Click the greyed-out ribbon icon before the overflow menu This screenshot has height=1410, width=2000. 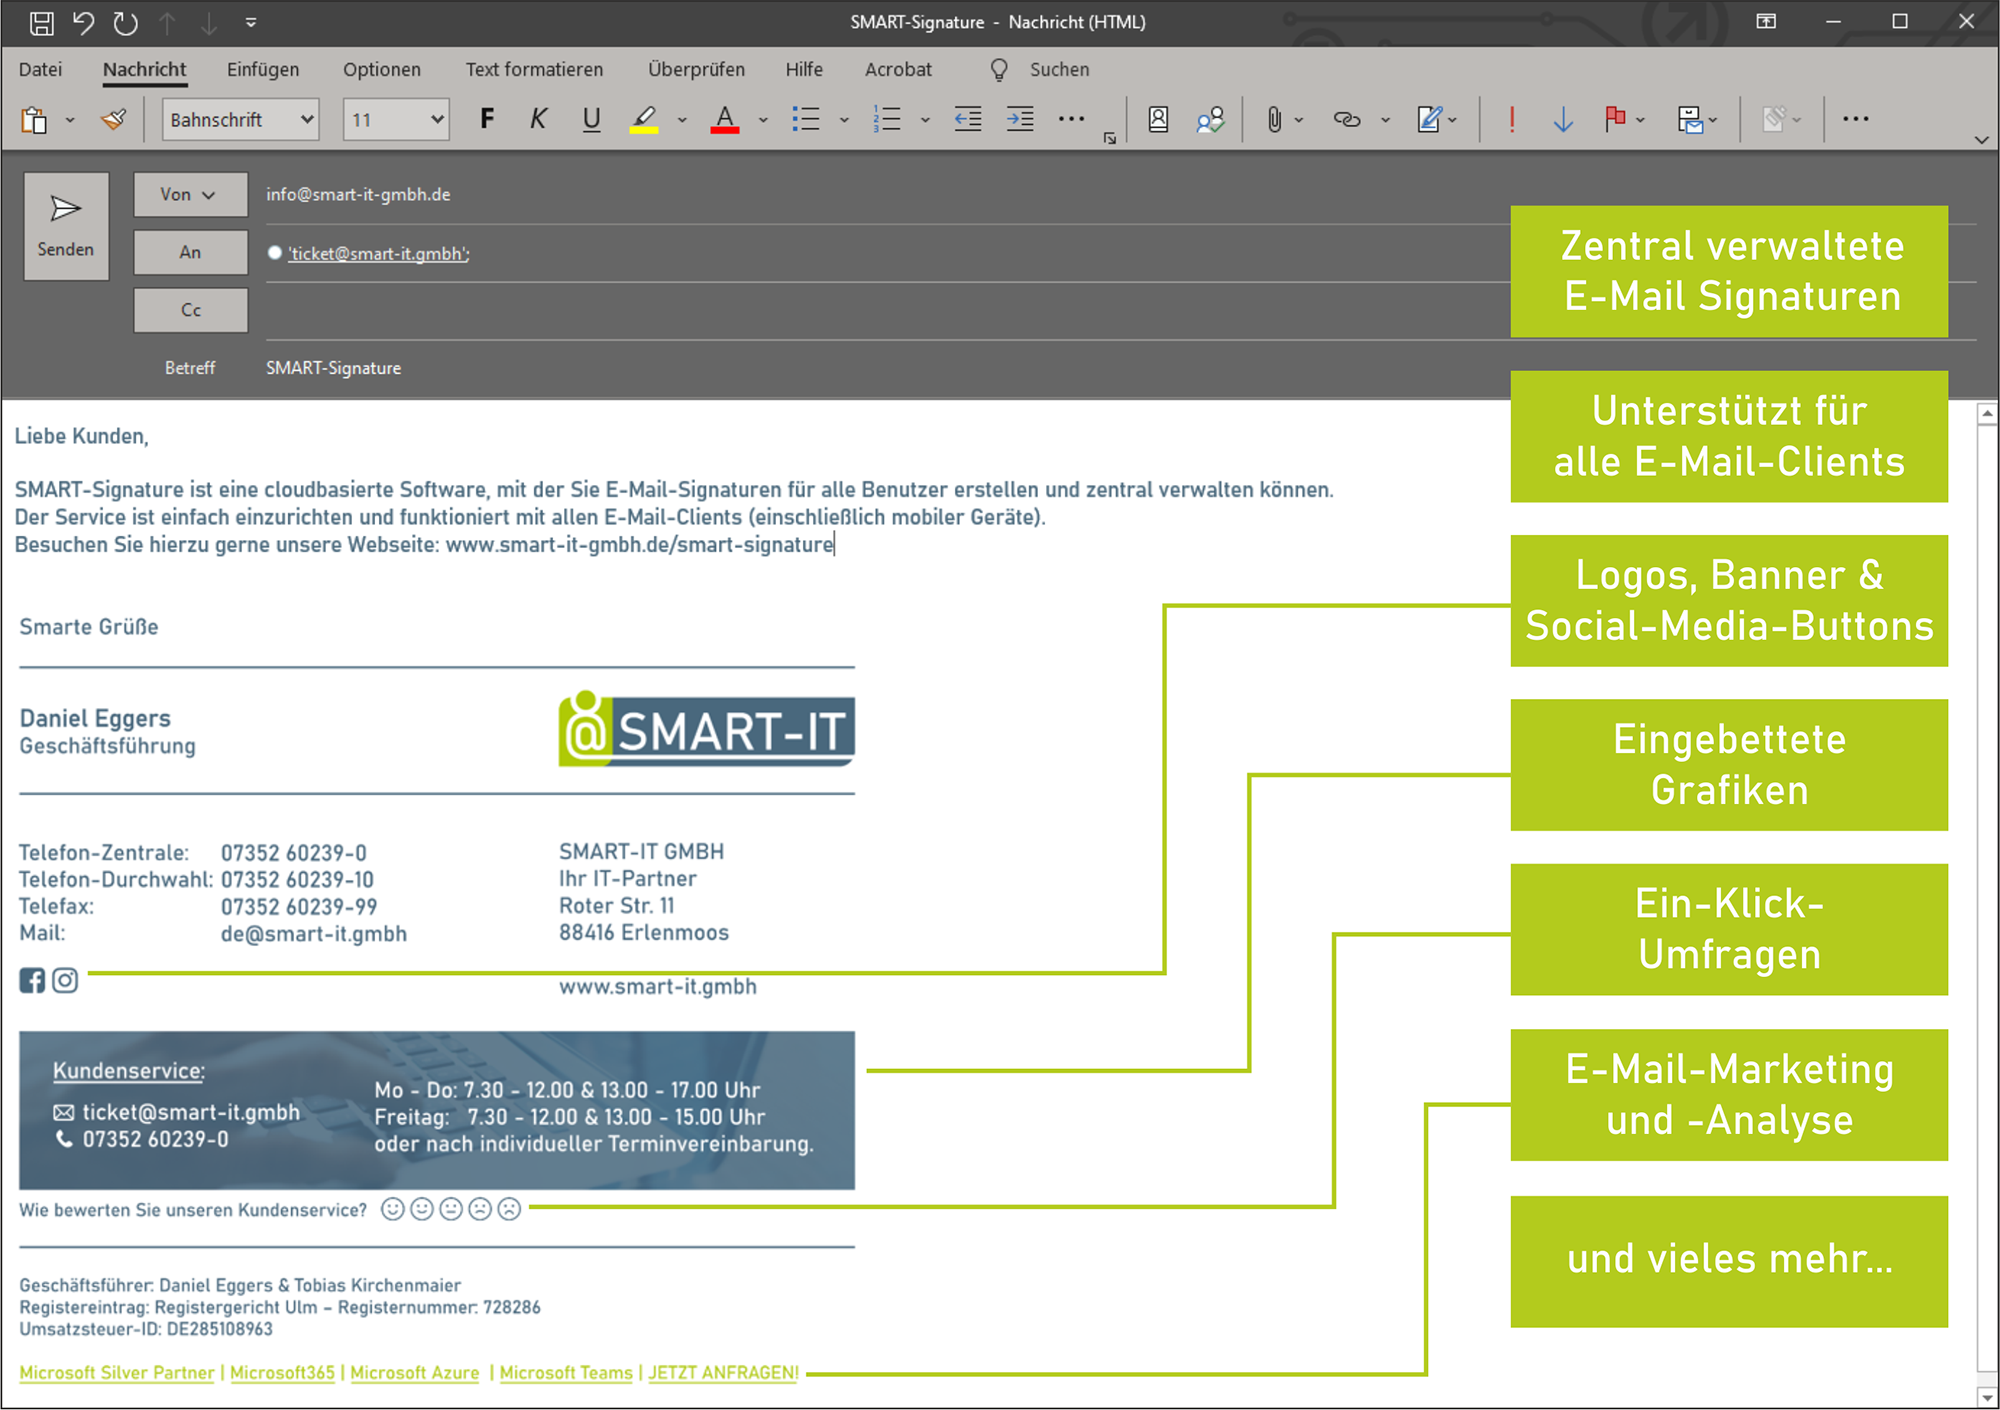coord(1774,120)
